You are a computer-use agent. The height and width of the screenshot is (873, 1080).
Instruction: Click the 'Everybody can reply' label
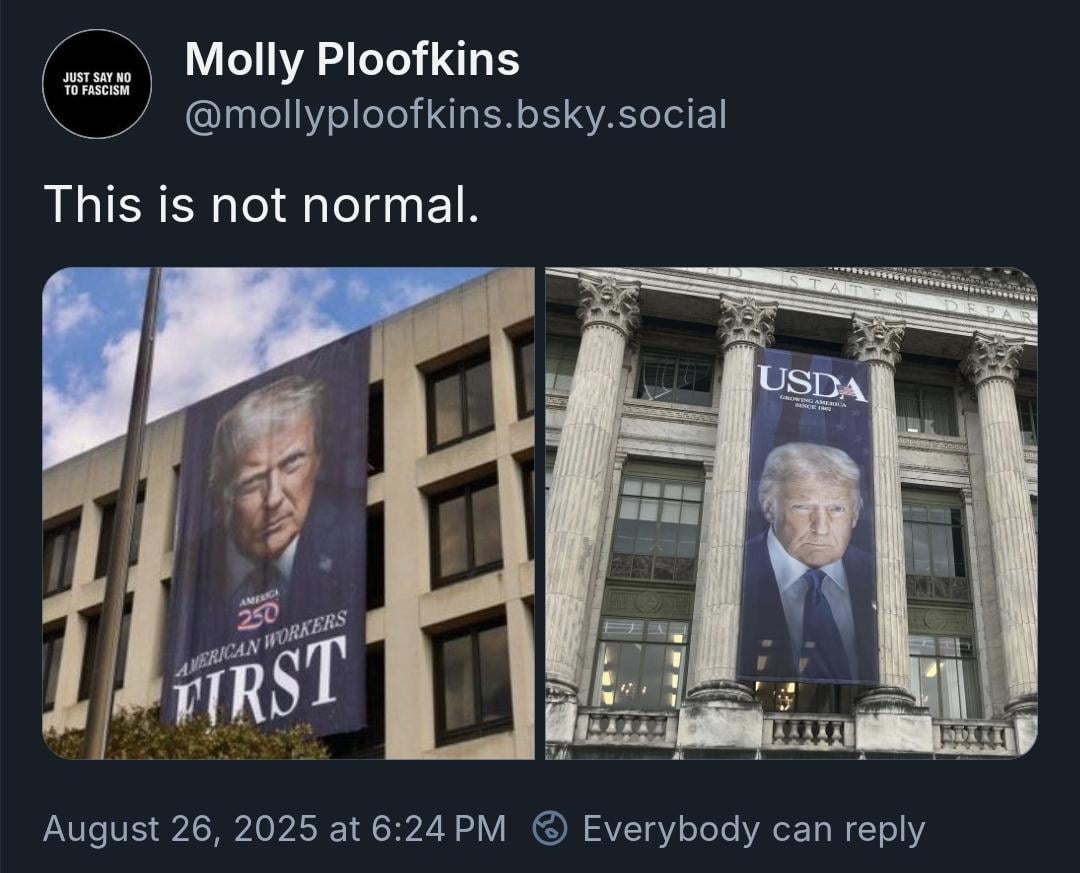pos(754,830)
